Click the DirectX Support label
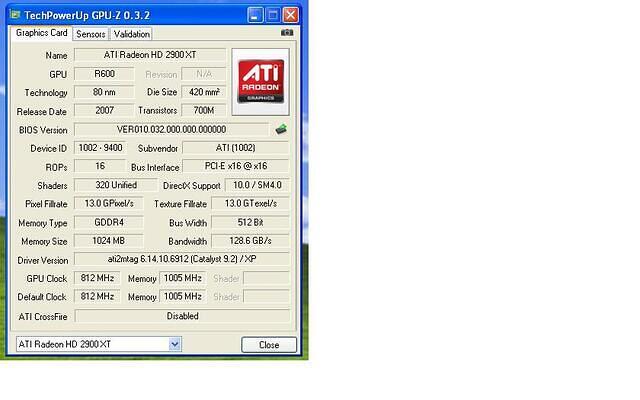The height and width of the screenshot is (400, 640). pyautogui.click(x=191, y=186)
